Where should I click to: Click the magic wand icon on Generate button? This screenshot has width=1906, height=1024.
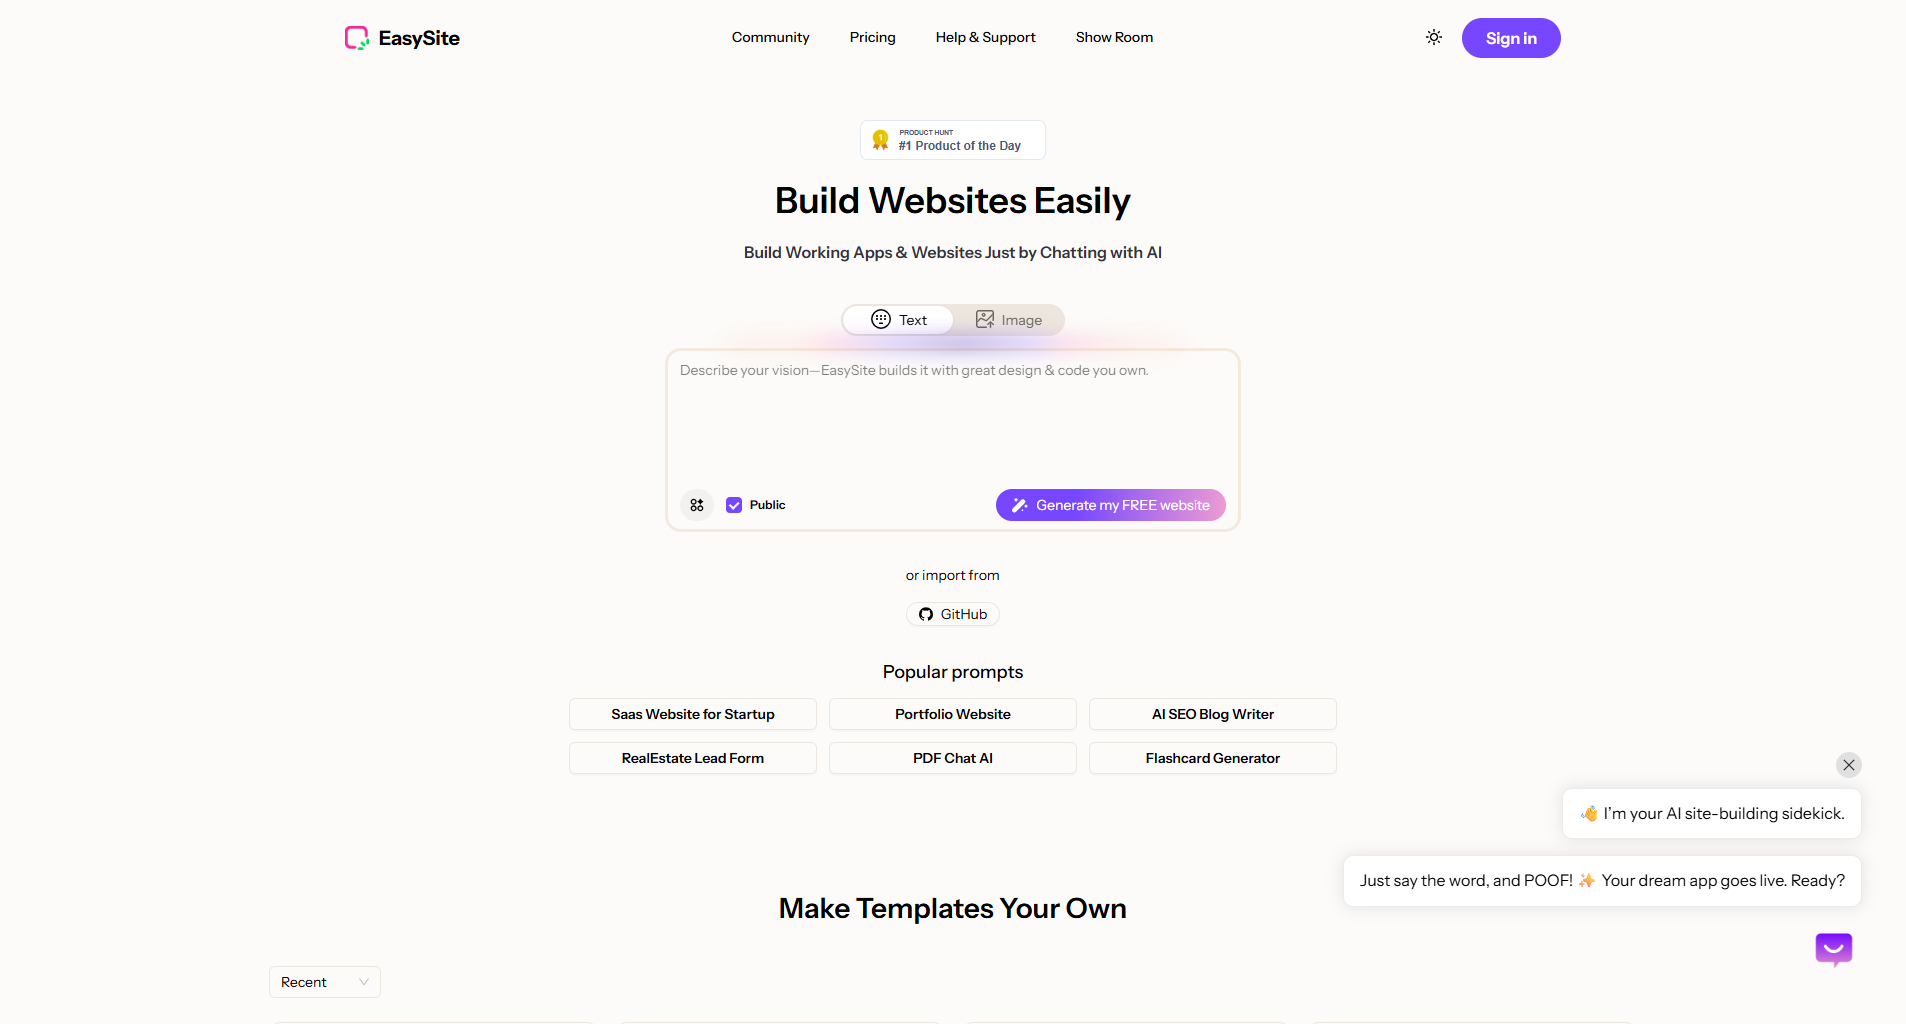pyautogui.click(x=1019, y=505)
